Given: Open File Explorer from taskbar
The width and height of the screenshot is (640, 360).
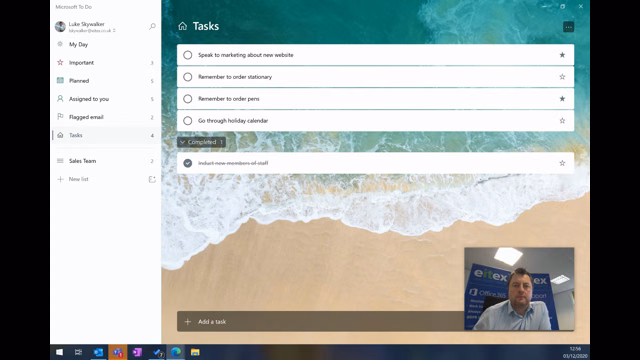Looking at the screenshot, I should pyautogui.click(x=195, y=352).
